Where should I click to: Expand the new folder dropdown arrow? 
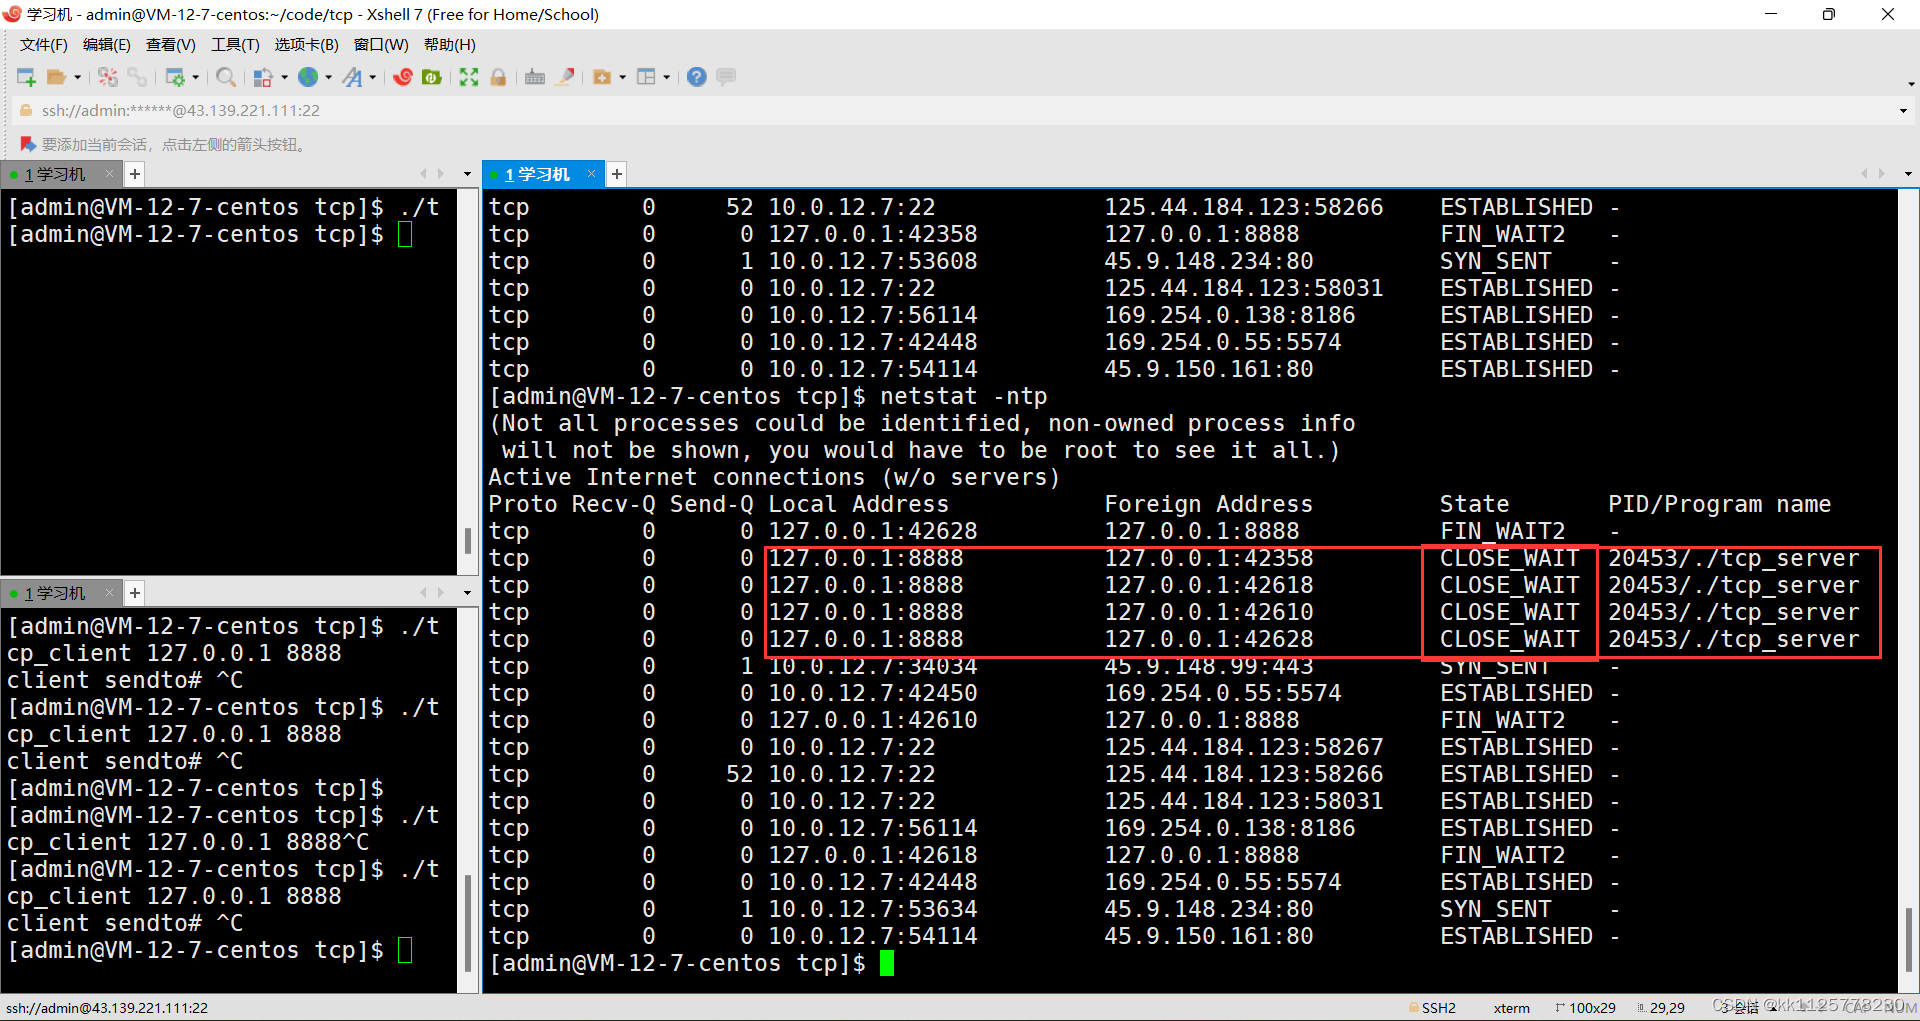622,77
